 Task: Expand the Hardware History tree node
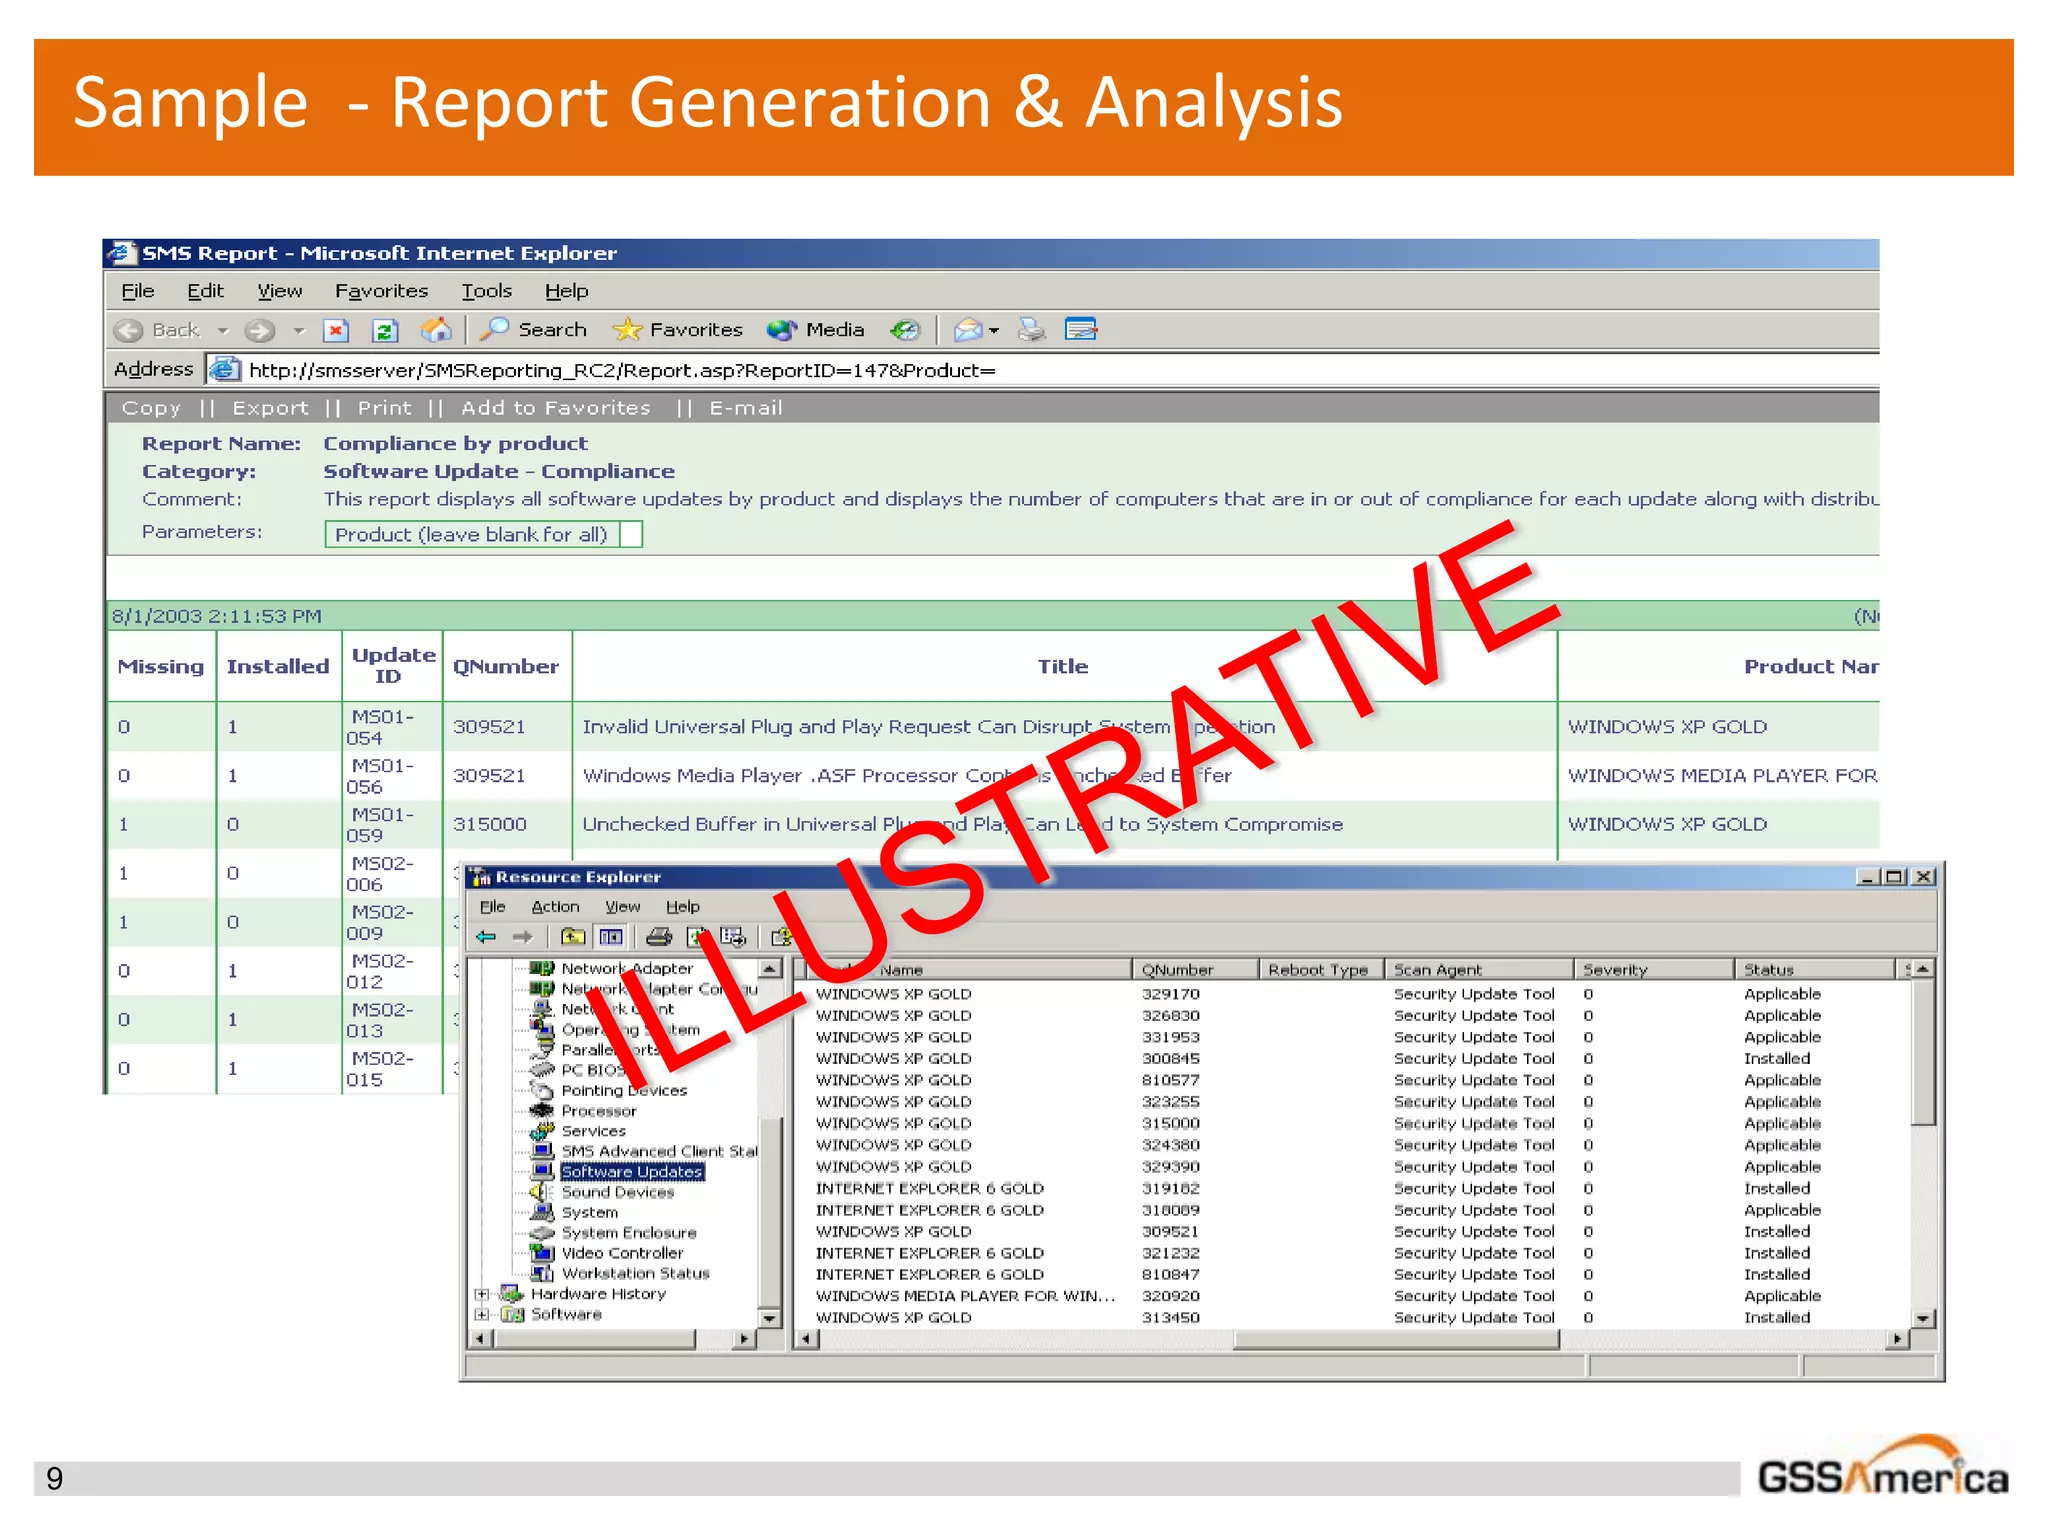tap(482, 1294)
